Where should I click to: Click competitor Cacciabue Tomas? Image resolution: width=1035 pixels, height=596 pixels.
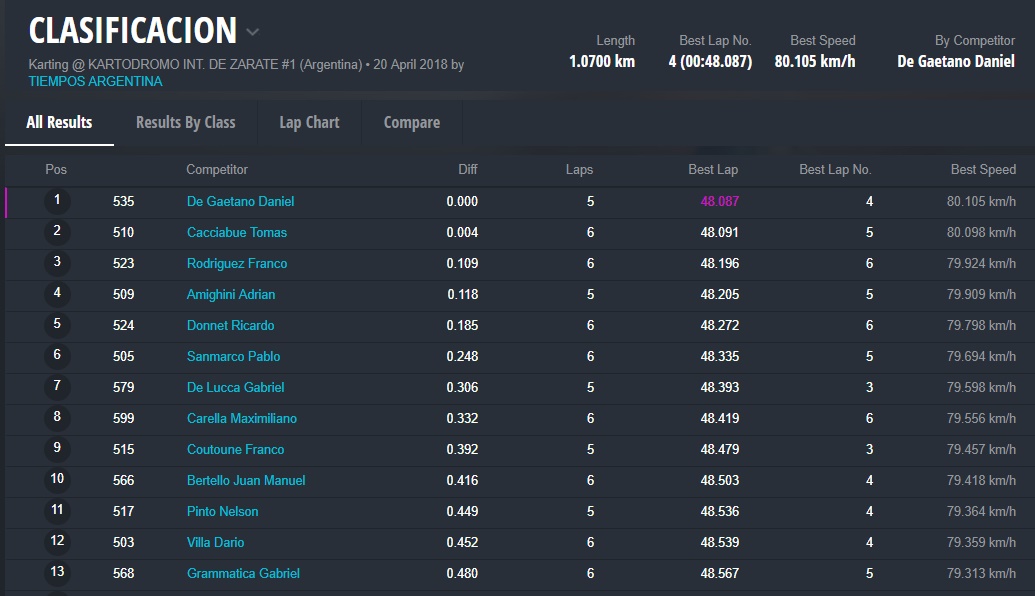point(237,232)
